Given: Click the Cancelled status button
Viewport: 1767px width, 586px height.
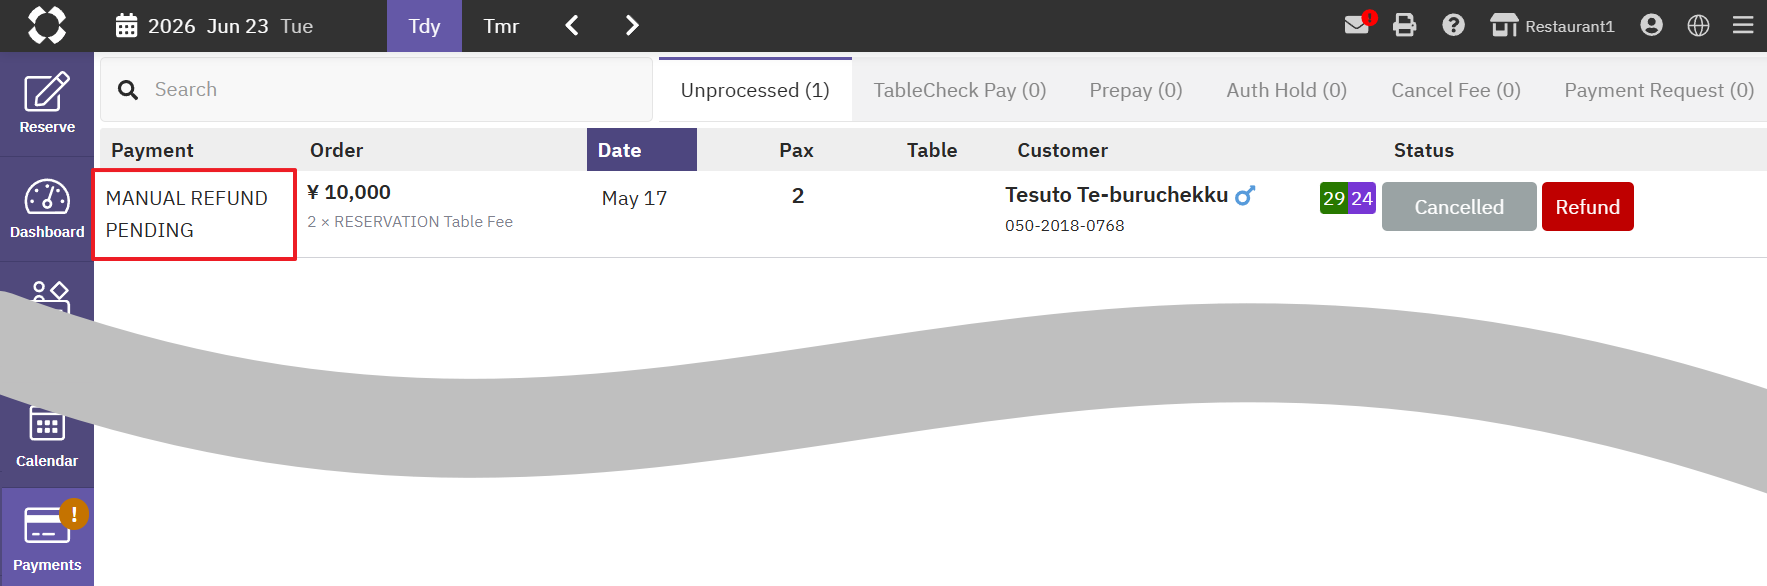Looking at the screenshot, I should [x=1459, y=207].
